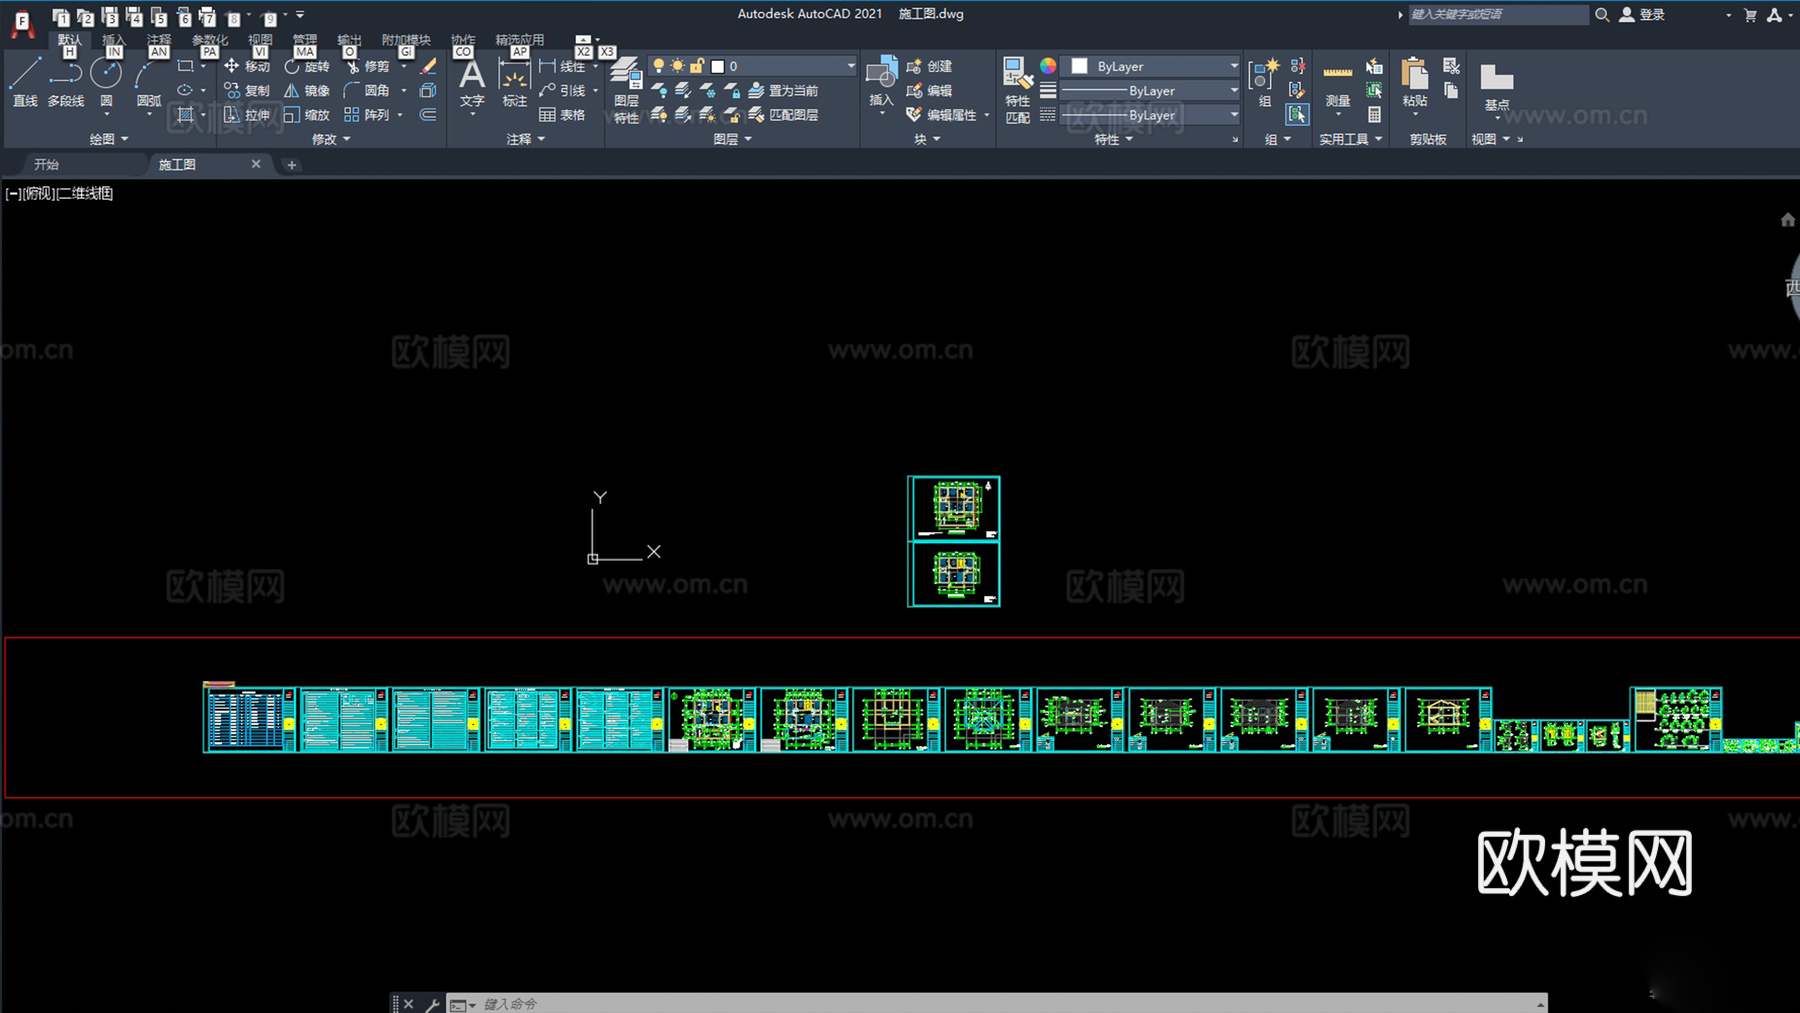Switch to the 施工图 file tab
Viewport: 1800px width, 1013px height.
[178, 164]
